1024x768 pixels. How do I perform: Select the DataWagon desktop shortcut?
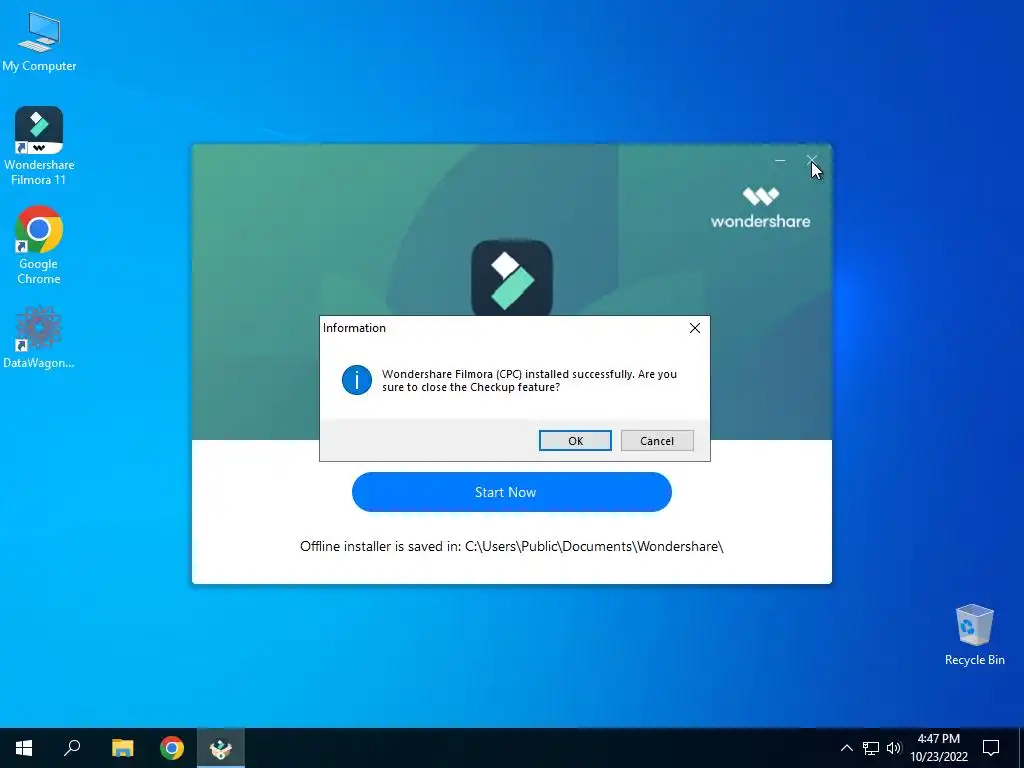point(39,338)
